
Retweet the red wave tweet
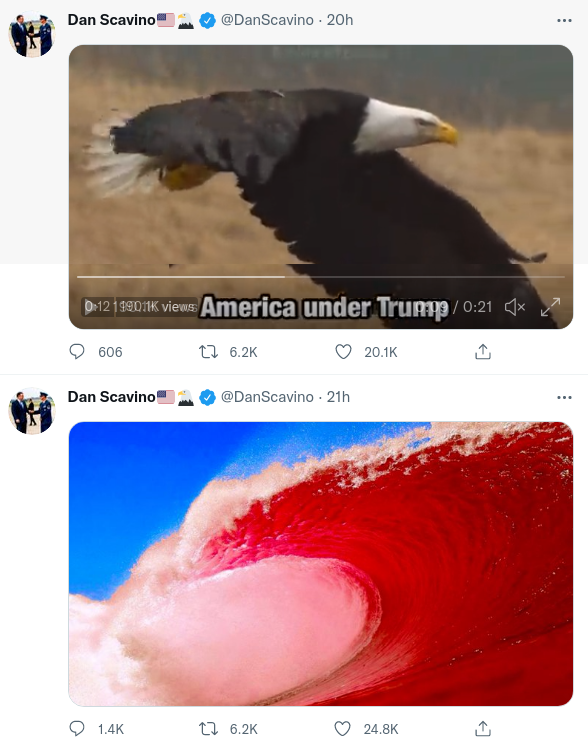pos(208,729)
